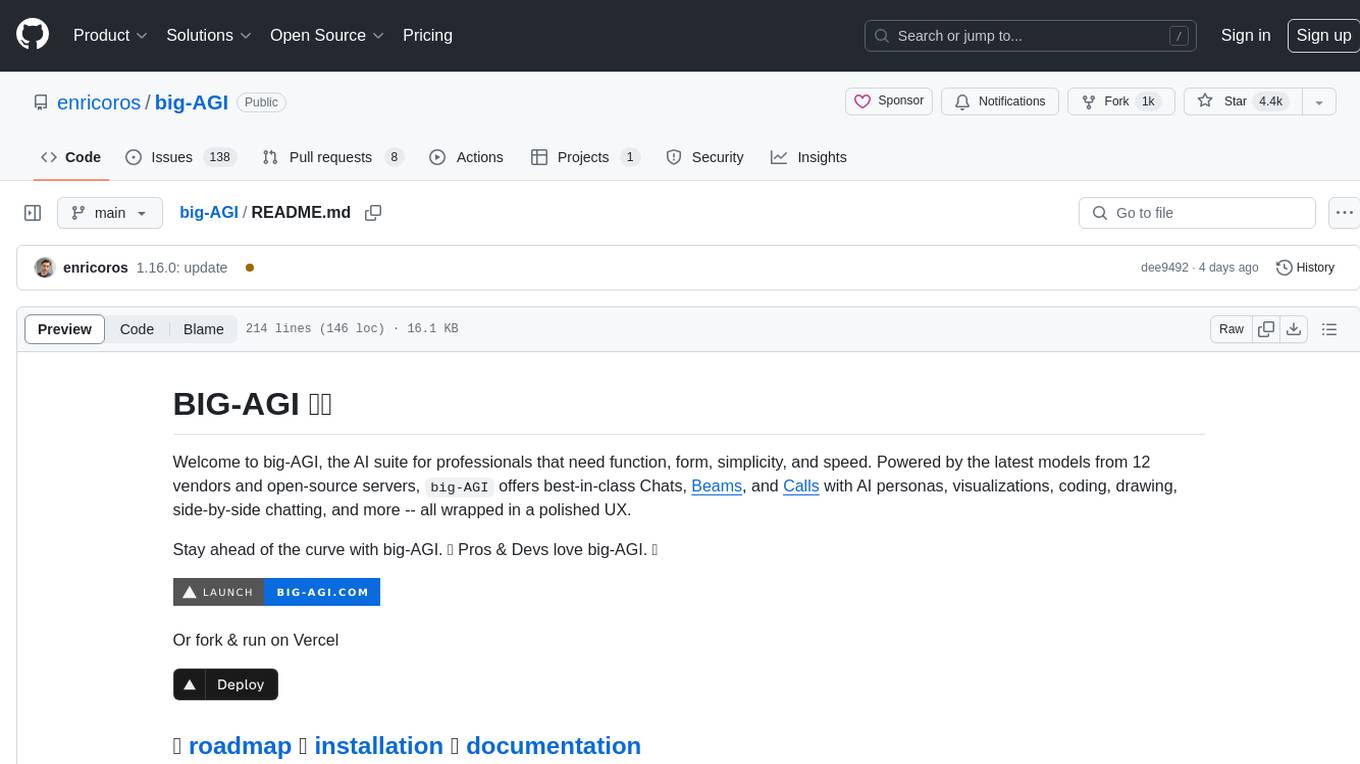Image resolution: width=1360 pixels, height=764 pixels.
Task: Click enricoros avatar in commit row
Action: click(44, 267)
